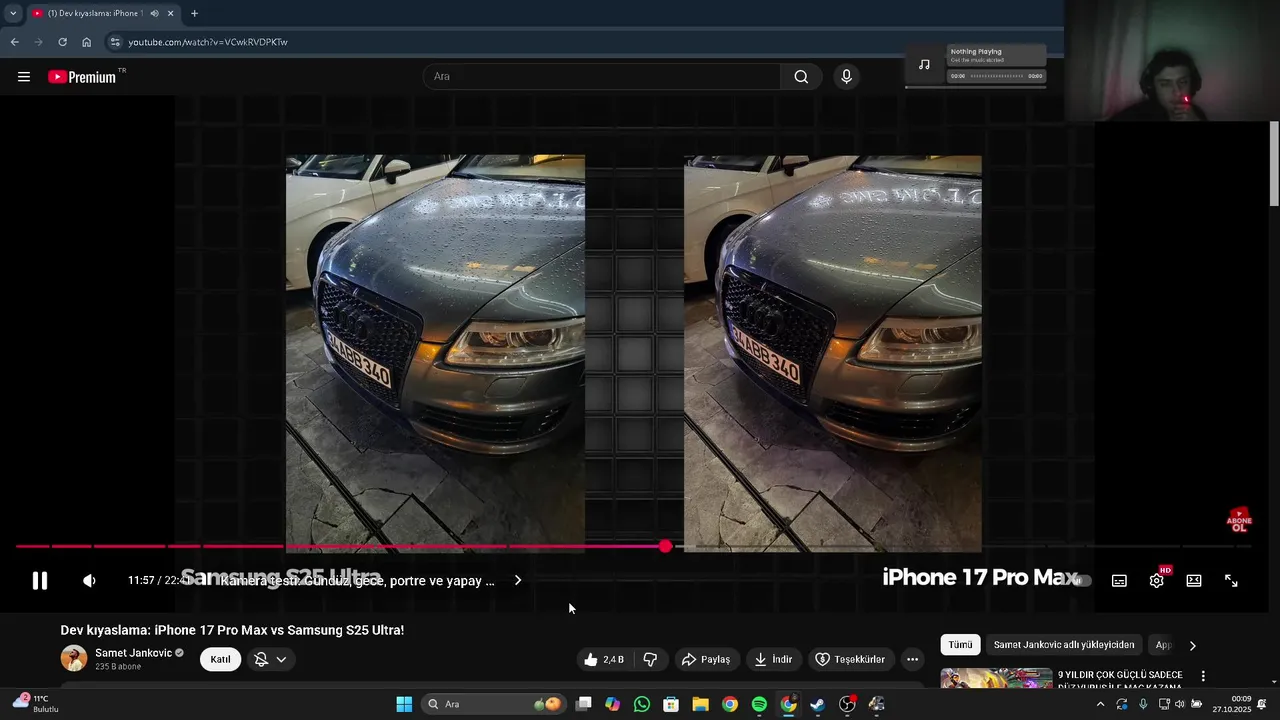
Task: Open Microsoft Store from taskbar
Action: [671, 704]
